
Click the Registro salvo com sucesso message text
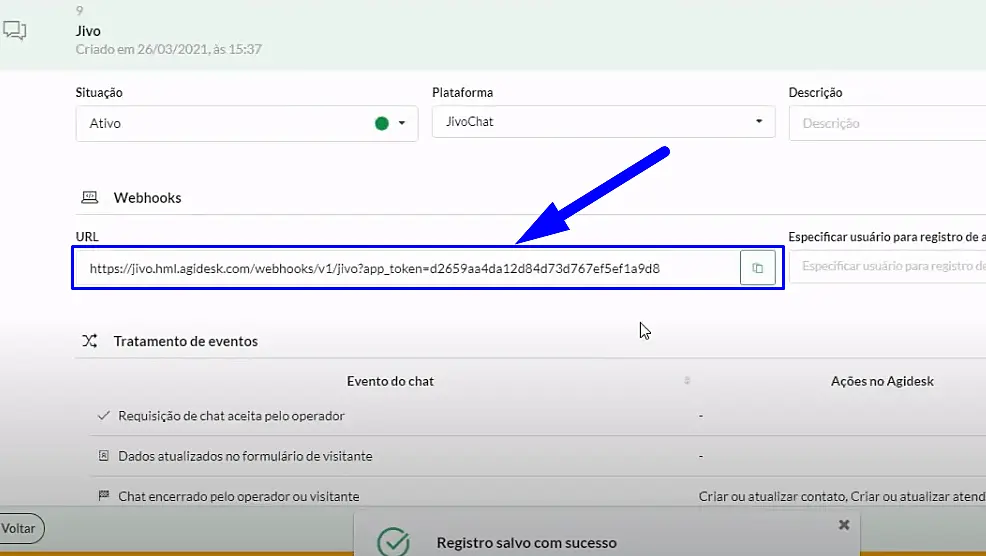526,543
